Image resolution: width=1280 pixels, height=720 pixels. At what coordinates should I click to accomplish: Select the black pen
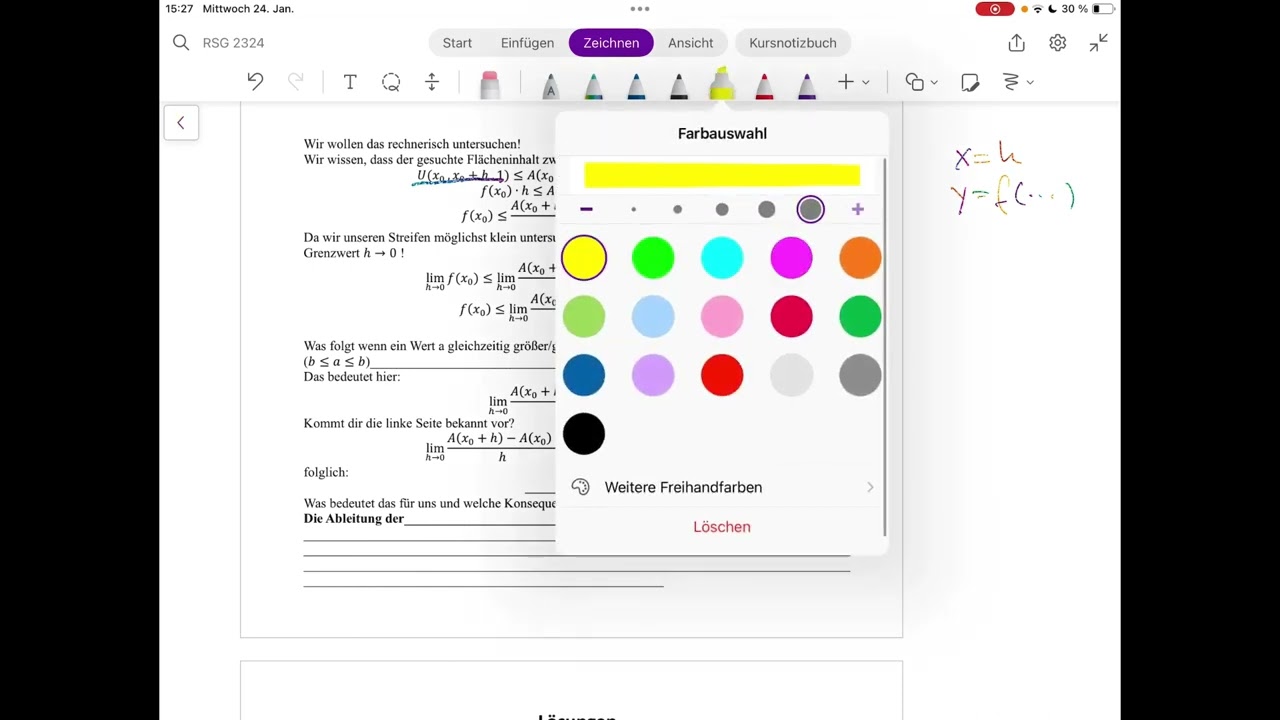click(x=679, y=86)
